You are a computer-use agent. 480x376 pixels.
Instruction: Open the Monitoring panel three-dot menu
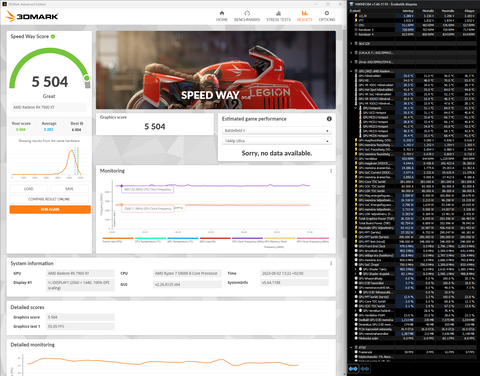331,171
